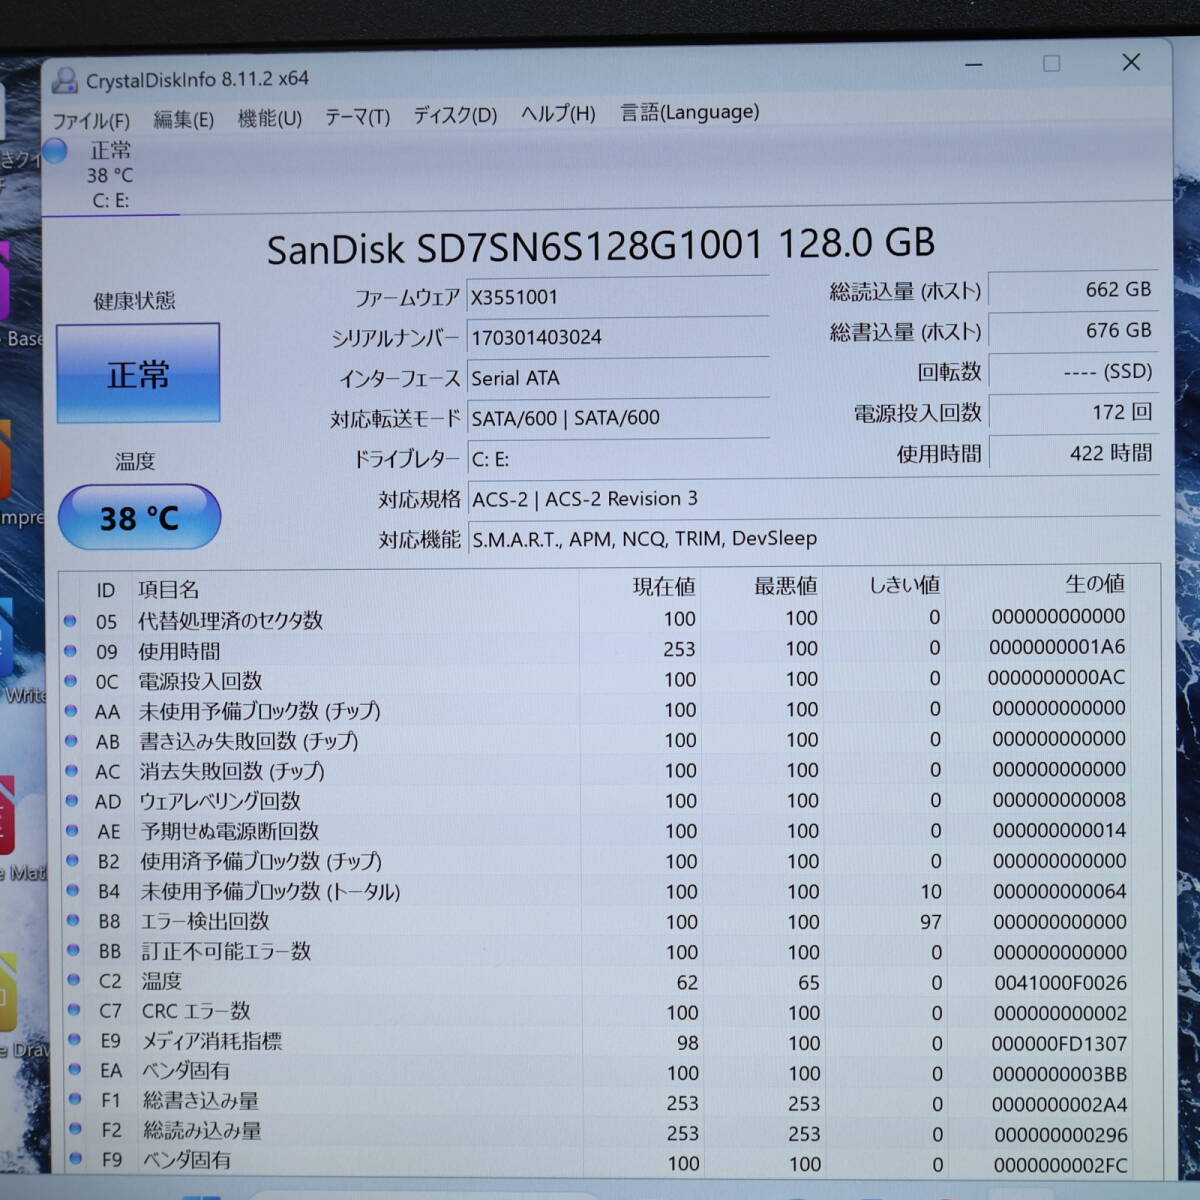The height and width of the screenshot is (1200, 1200).
Task: Select the 総書き込み量 attribute name
Action: 201,1101
